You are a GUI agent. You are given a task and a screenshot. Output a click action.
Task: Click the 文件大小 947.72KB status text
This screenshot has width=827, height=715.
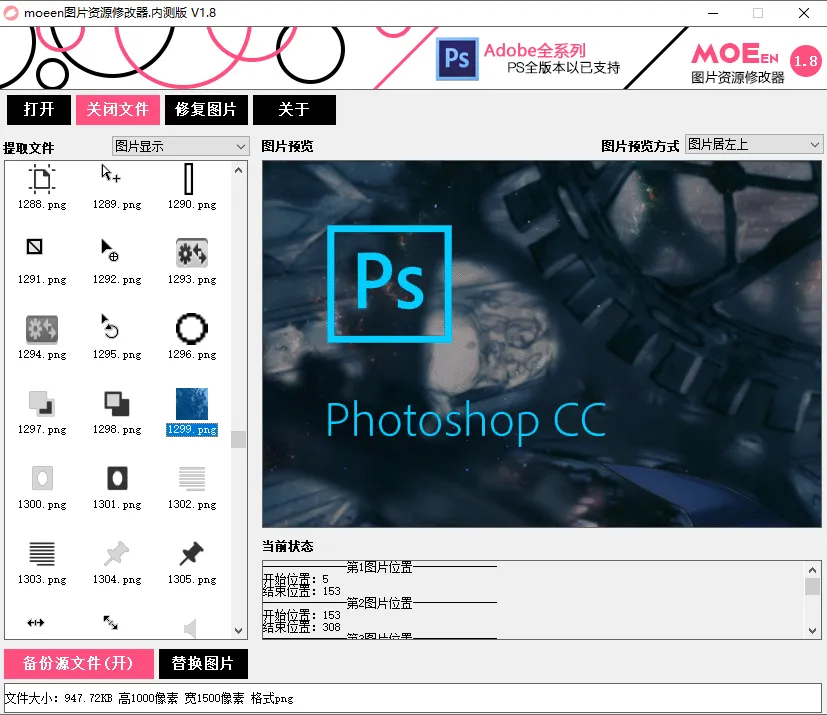(59, 698)
